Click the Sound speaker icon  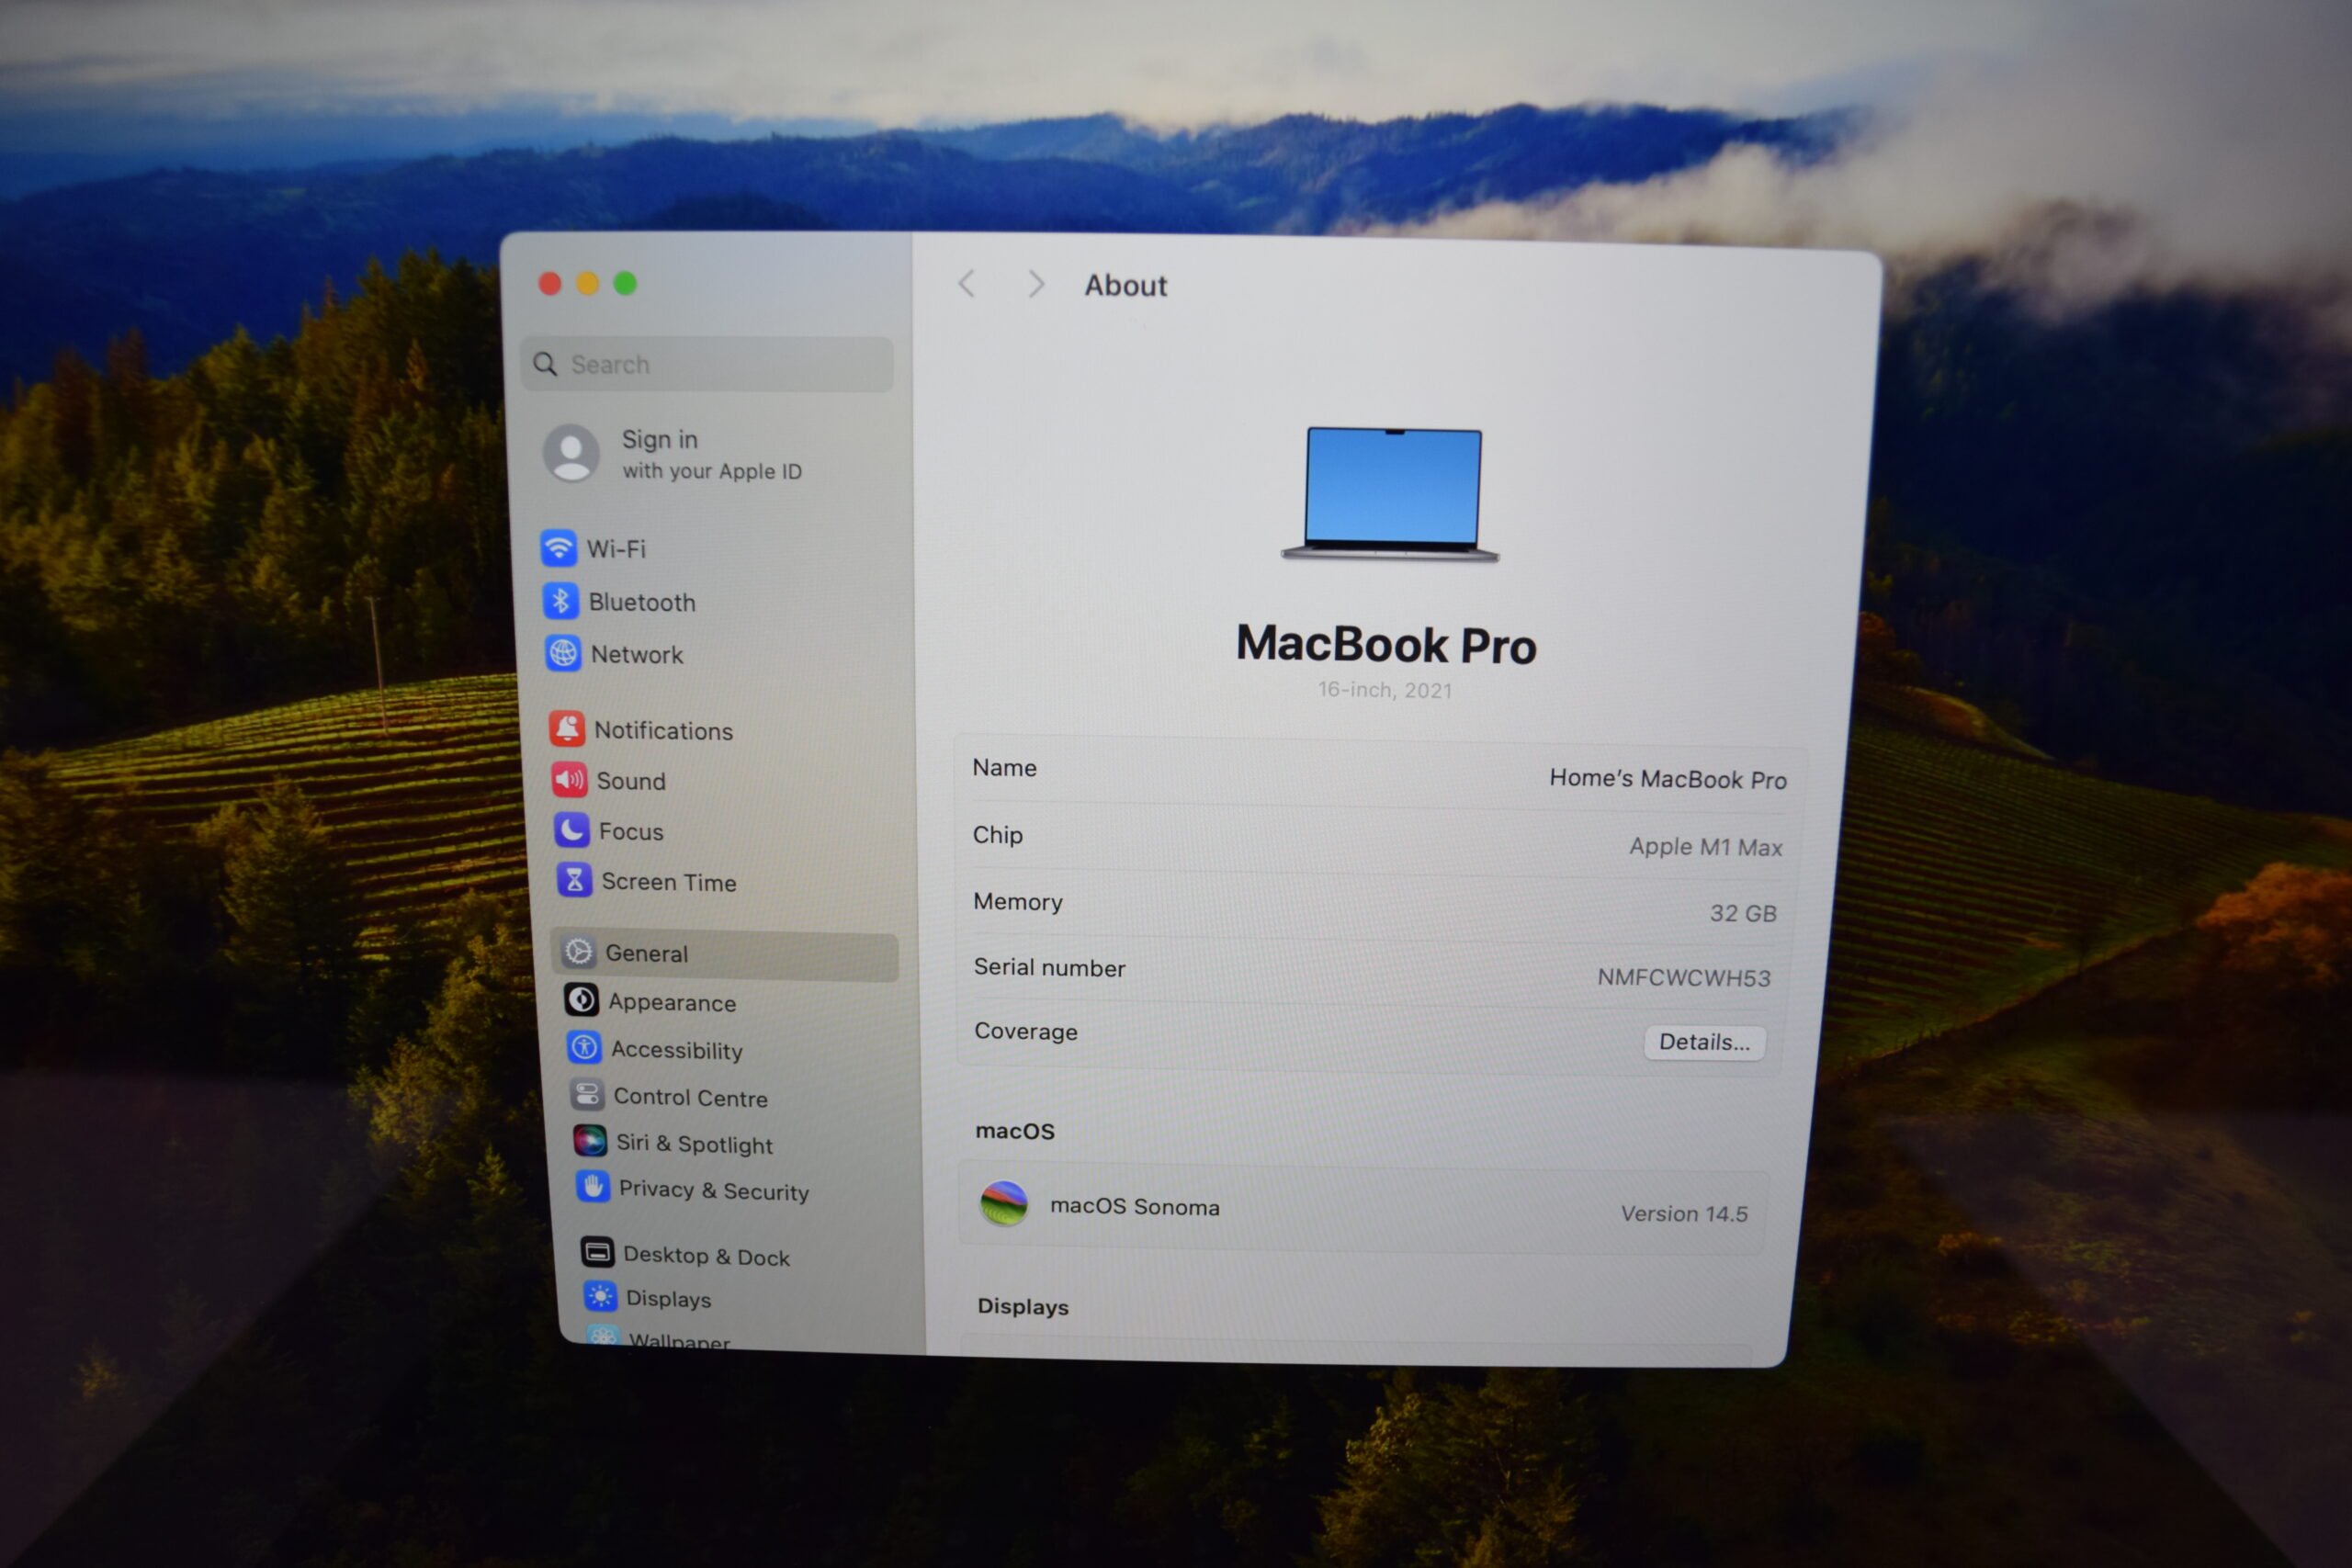(x=569, y=779)
